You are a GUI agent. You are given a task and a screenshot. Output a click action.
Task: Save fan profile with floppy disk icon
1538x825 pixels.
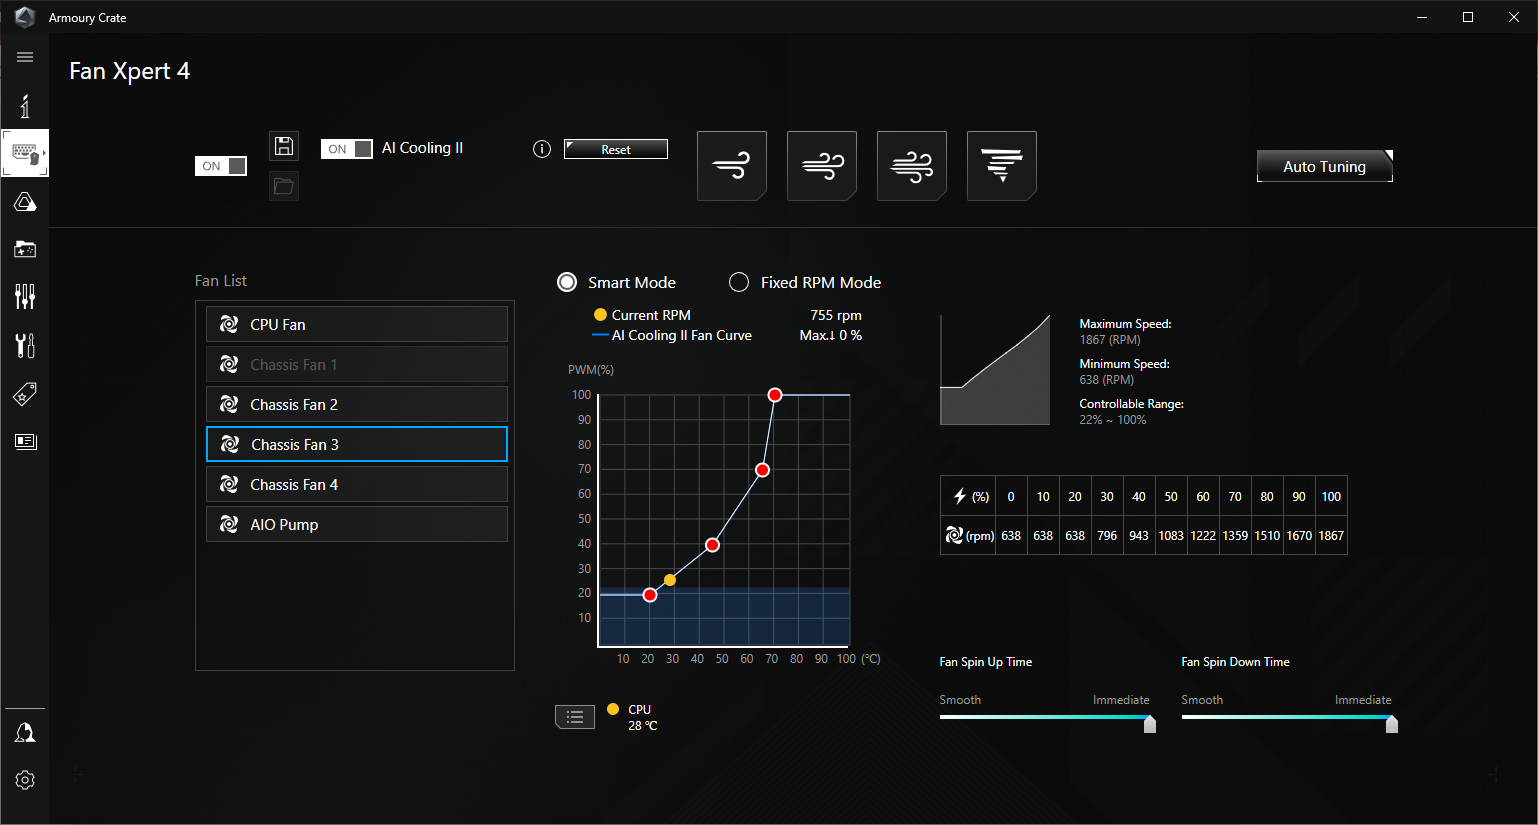pos(284,146)
